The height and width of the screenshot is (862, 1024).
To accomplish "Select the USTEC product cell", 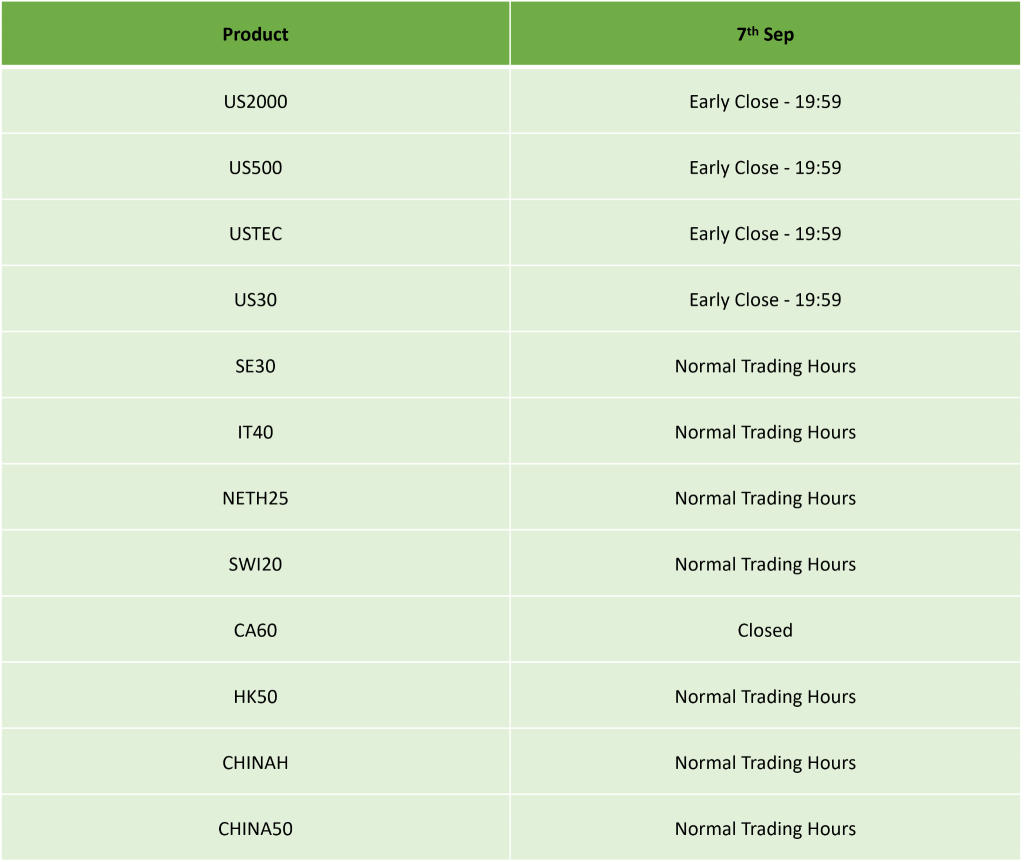I will (255, 233).
